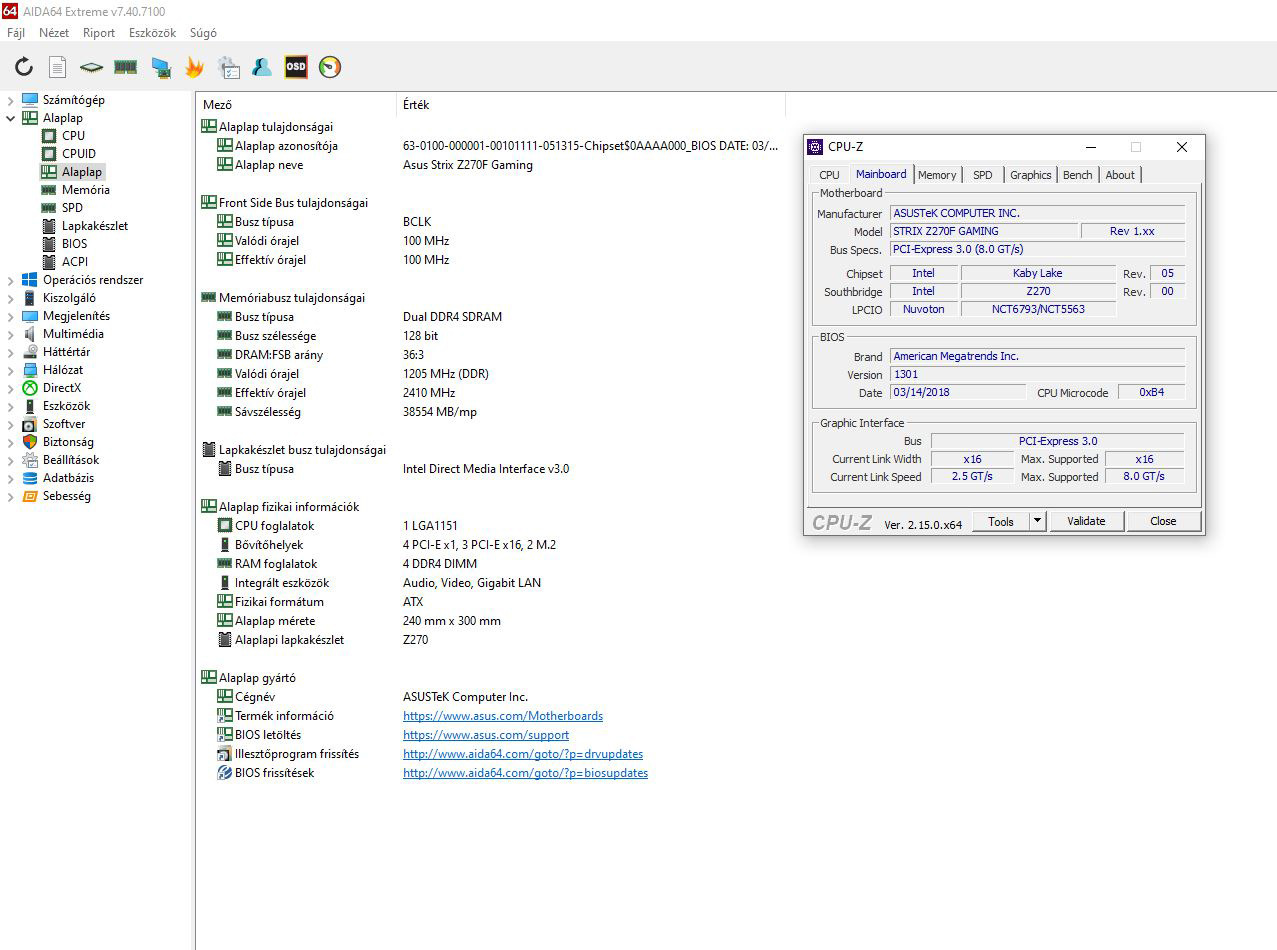Viewport: 1277px width, 950px height.
Task: Click the memory module toolbar icon
Action: (x=126, y=67)
